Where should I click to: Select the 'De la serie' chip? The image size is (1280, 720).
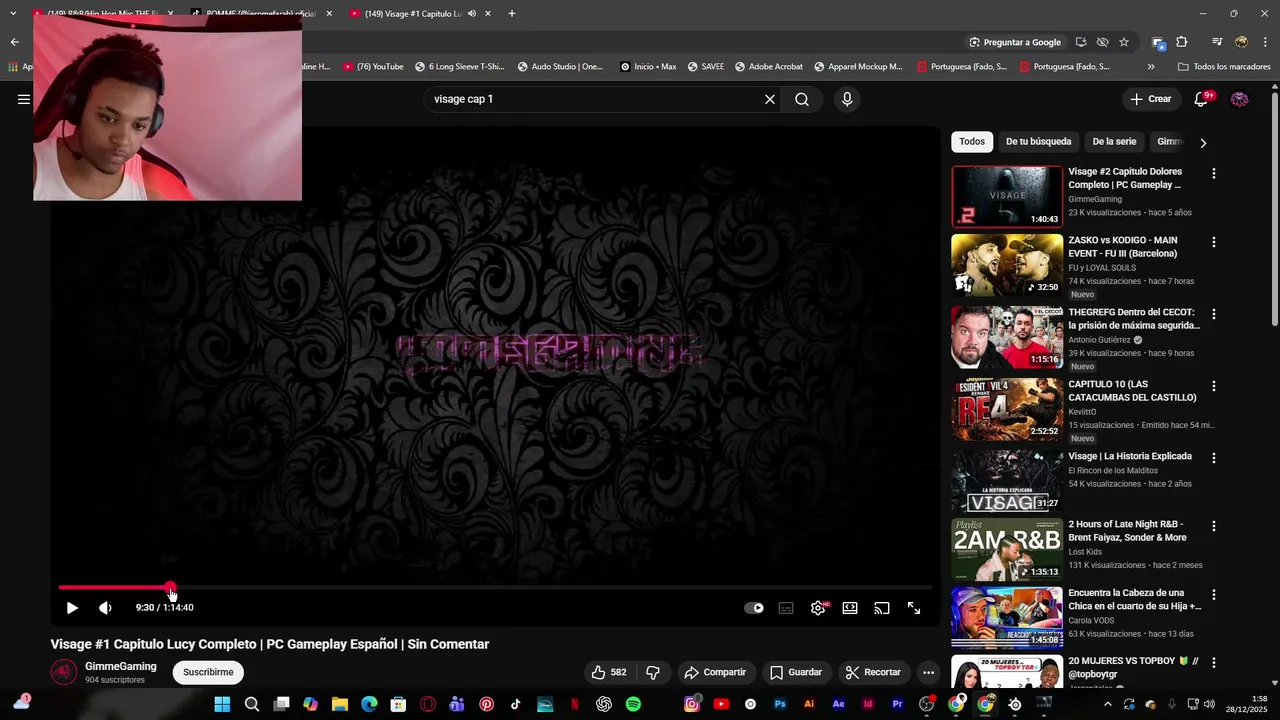[x=1114, y=142]
